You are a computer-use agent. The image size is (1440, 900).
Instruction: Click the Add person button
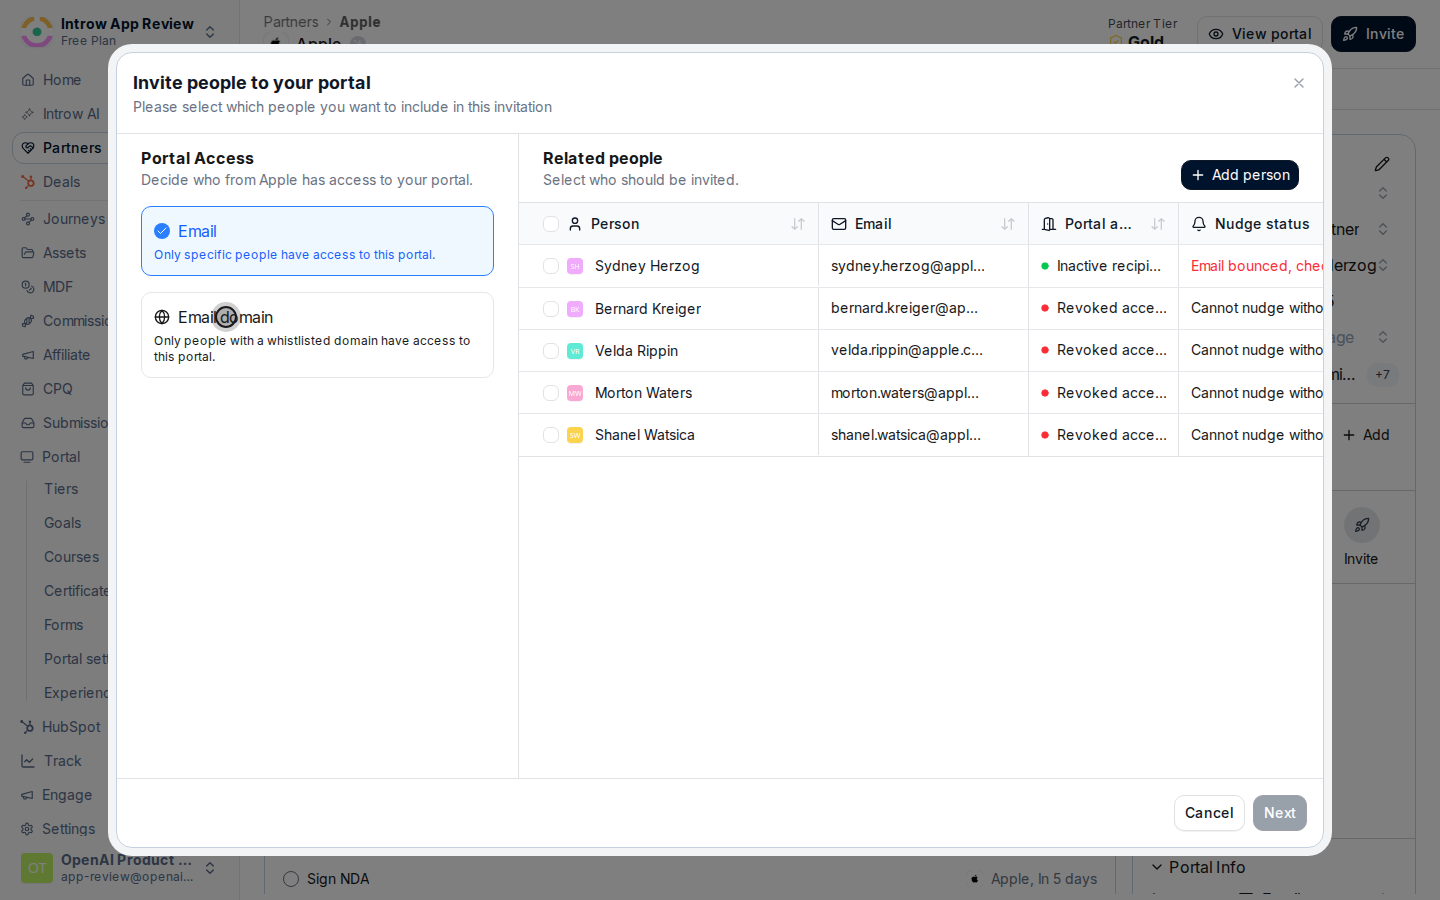click(x=1240, y=175)
